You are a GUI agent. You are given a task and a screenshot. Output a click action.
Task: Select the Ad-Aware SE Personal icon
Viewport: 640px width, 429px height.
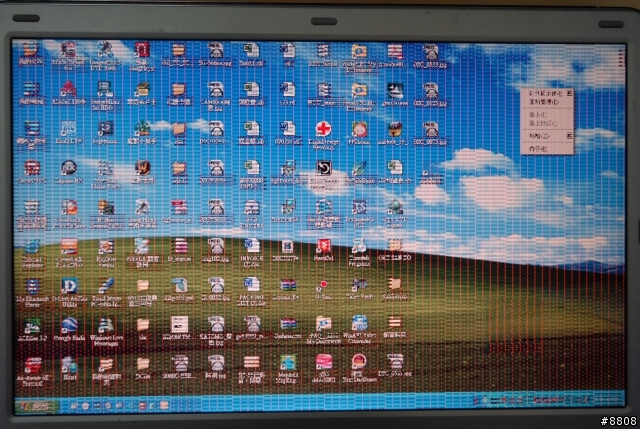pos(32,365)
